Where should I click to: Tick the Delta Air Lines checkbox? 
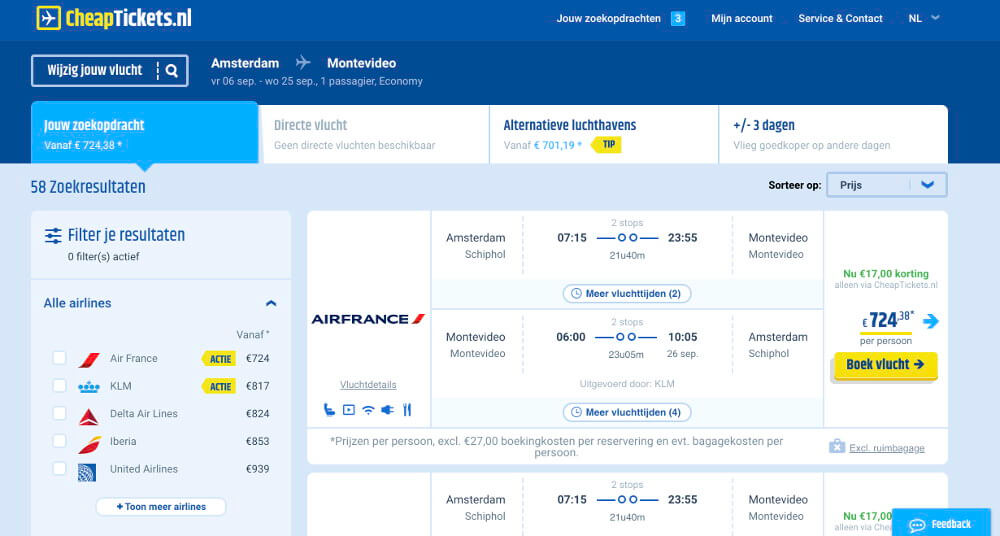coord(59,413)
